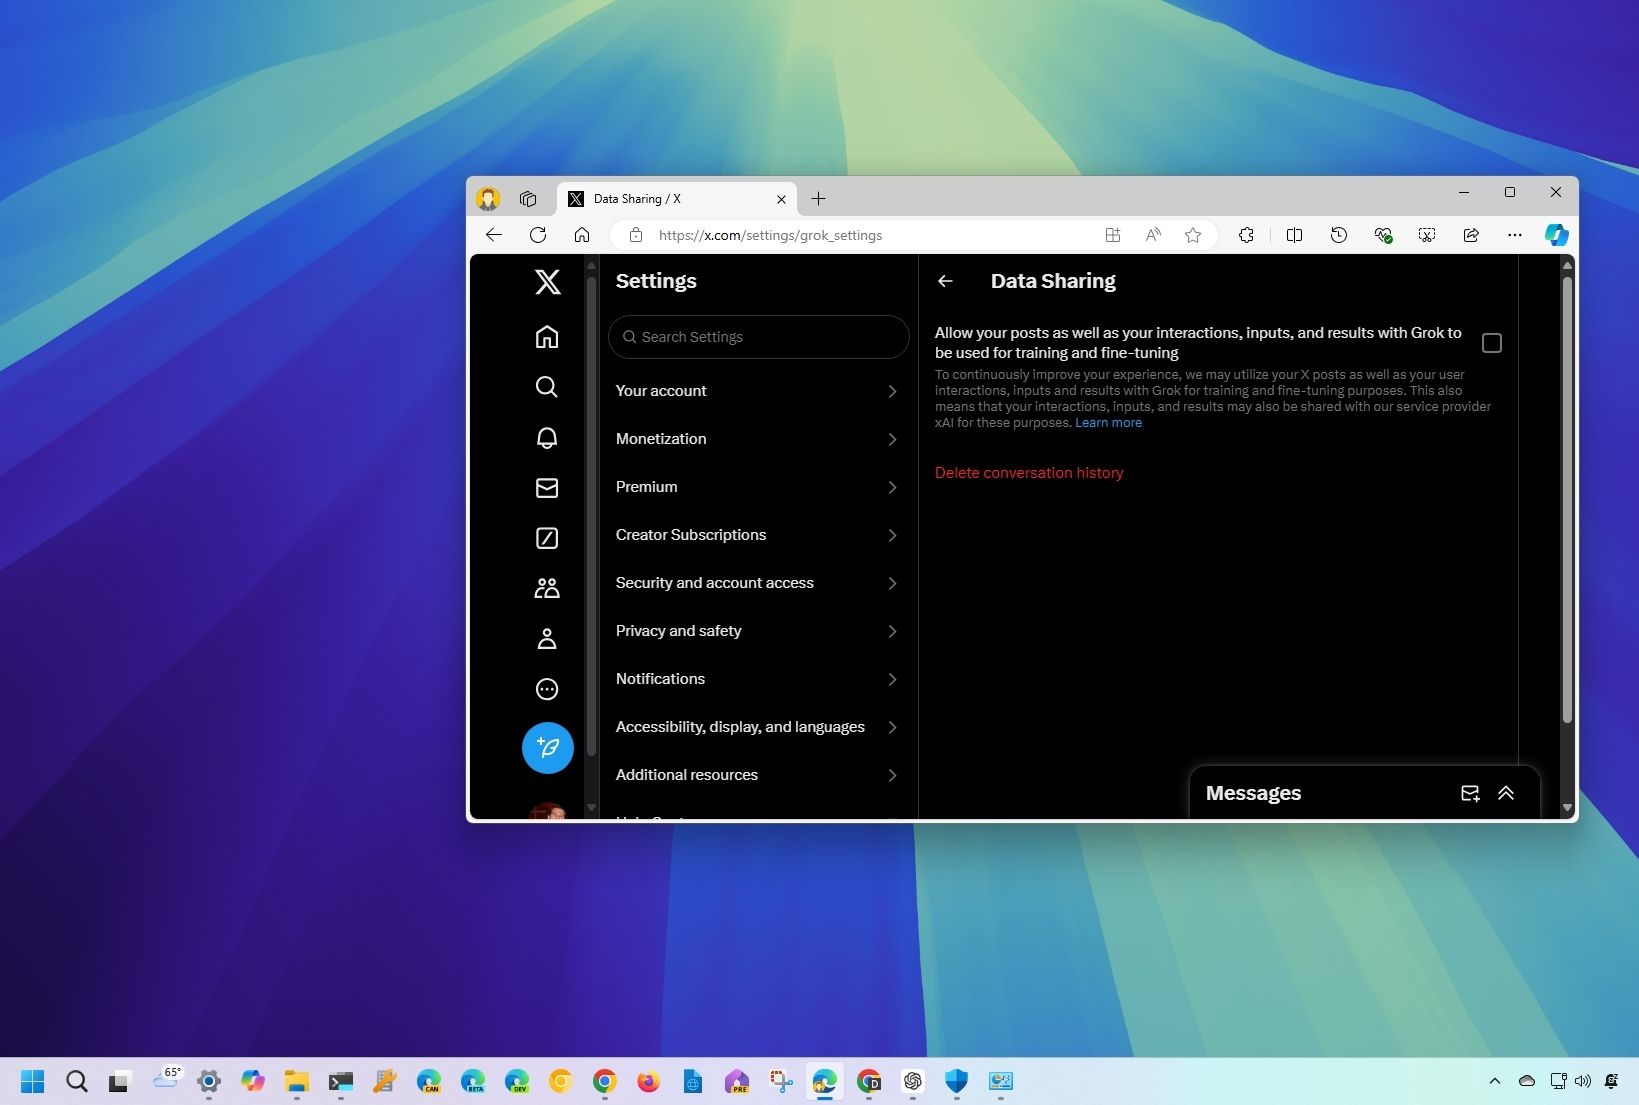Open the Grok sidebar icon
This screenshot has height=1105, width=1639.
[x=547, y=538]
